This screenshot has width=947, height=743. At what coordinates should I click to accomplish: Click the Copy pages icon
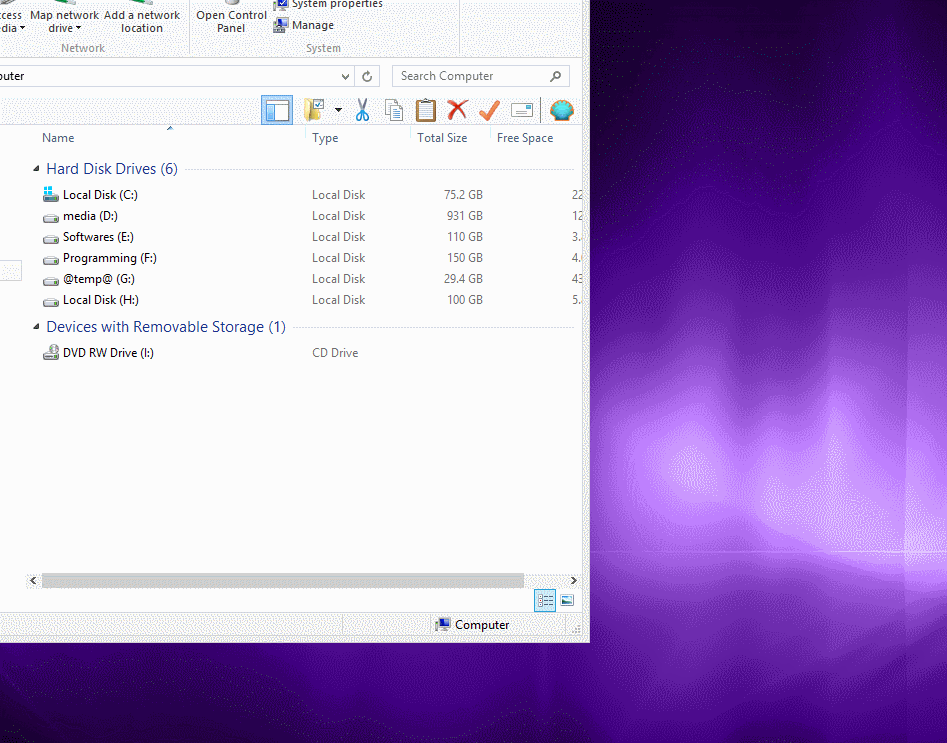click(x=394, y=110)
